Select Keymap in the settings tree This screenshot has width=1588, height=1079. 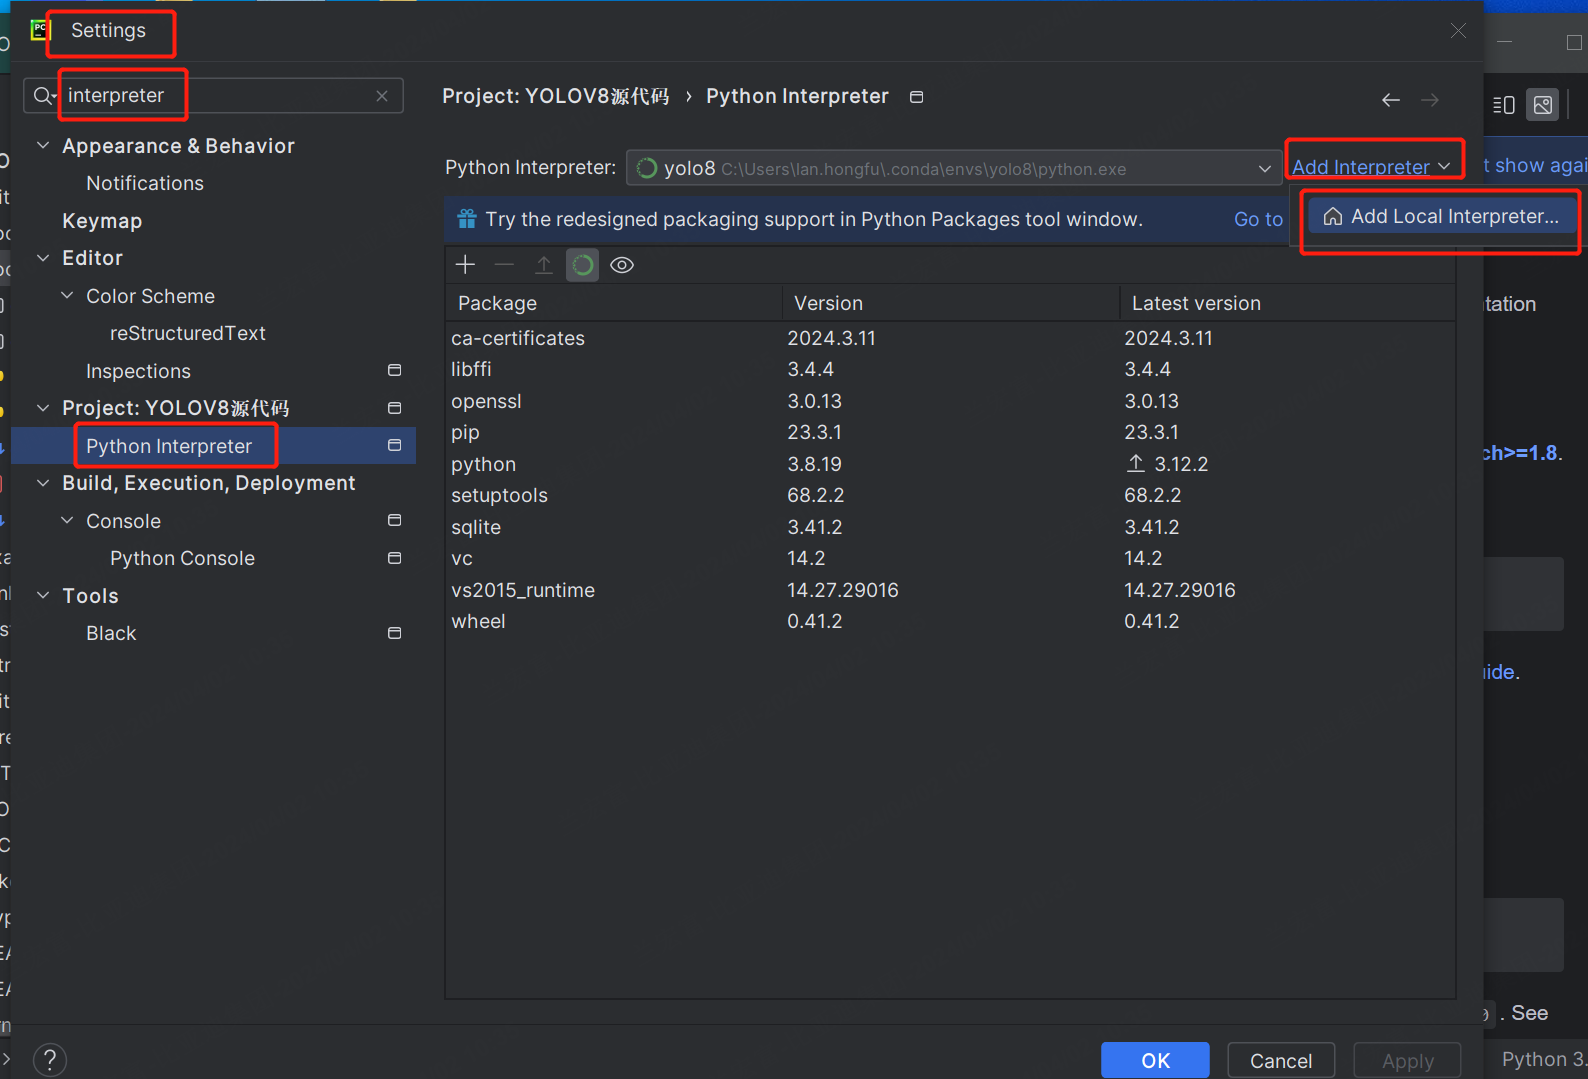click(x=102, y=221)
